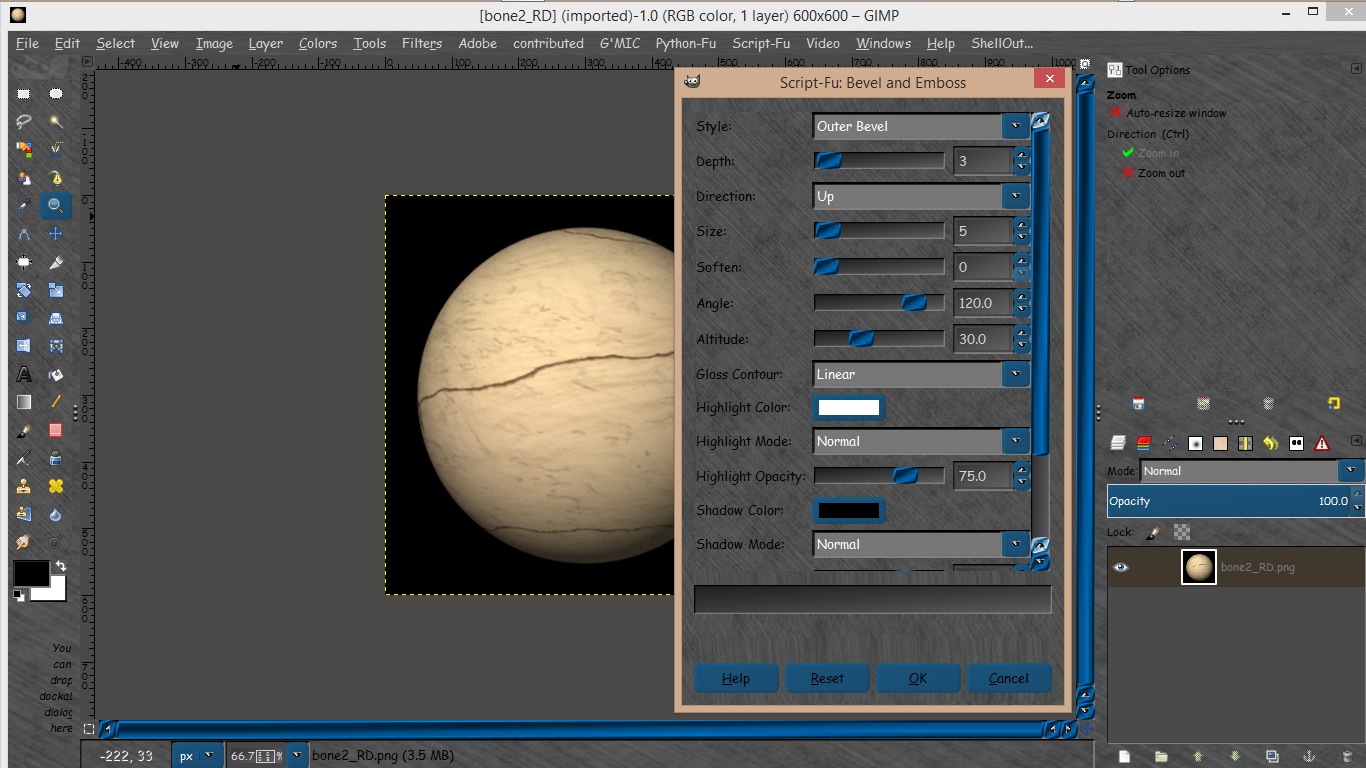Image resolution: width=1366 pixels, height=768 pixels.
Task: Select the Zoom magnifier tool
Action: pyautogui.click(x=56, y=206)
